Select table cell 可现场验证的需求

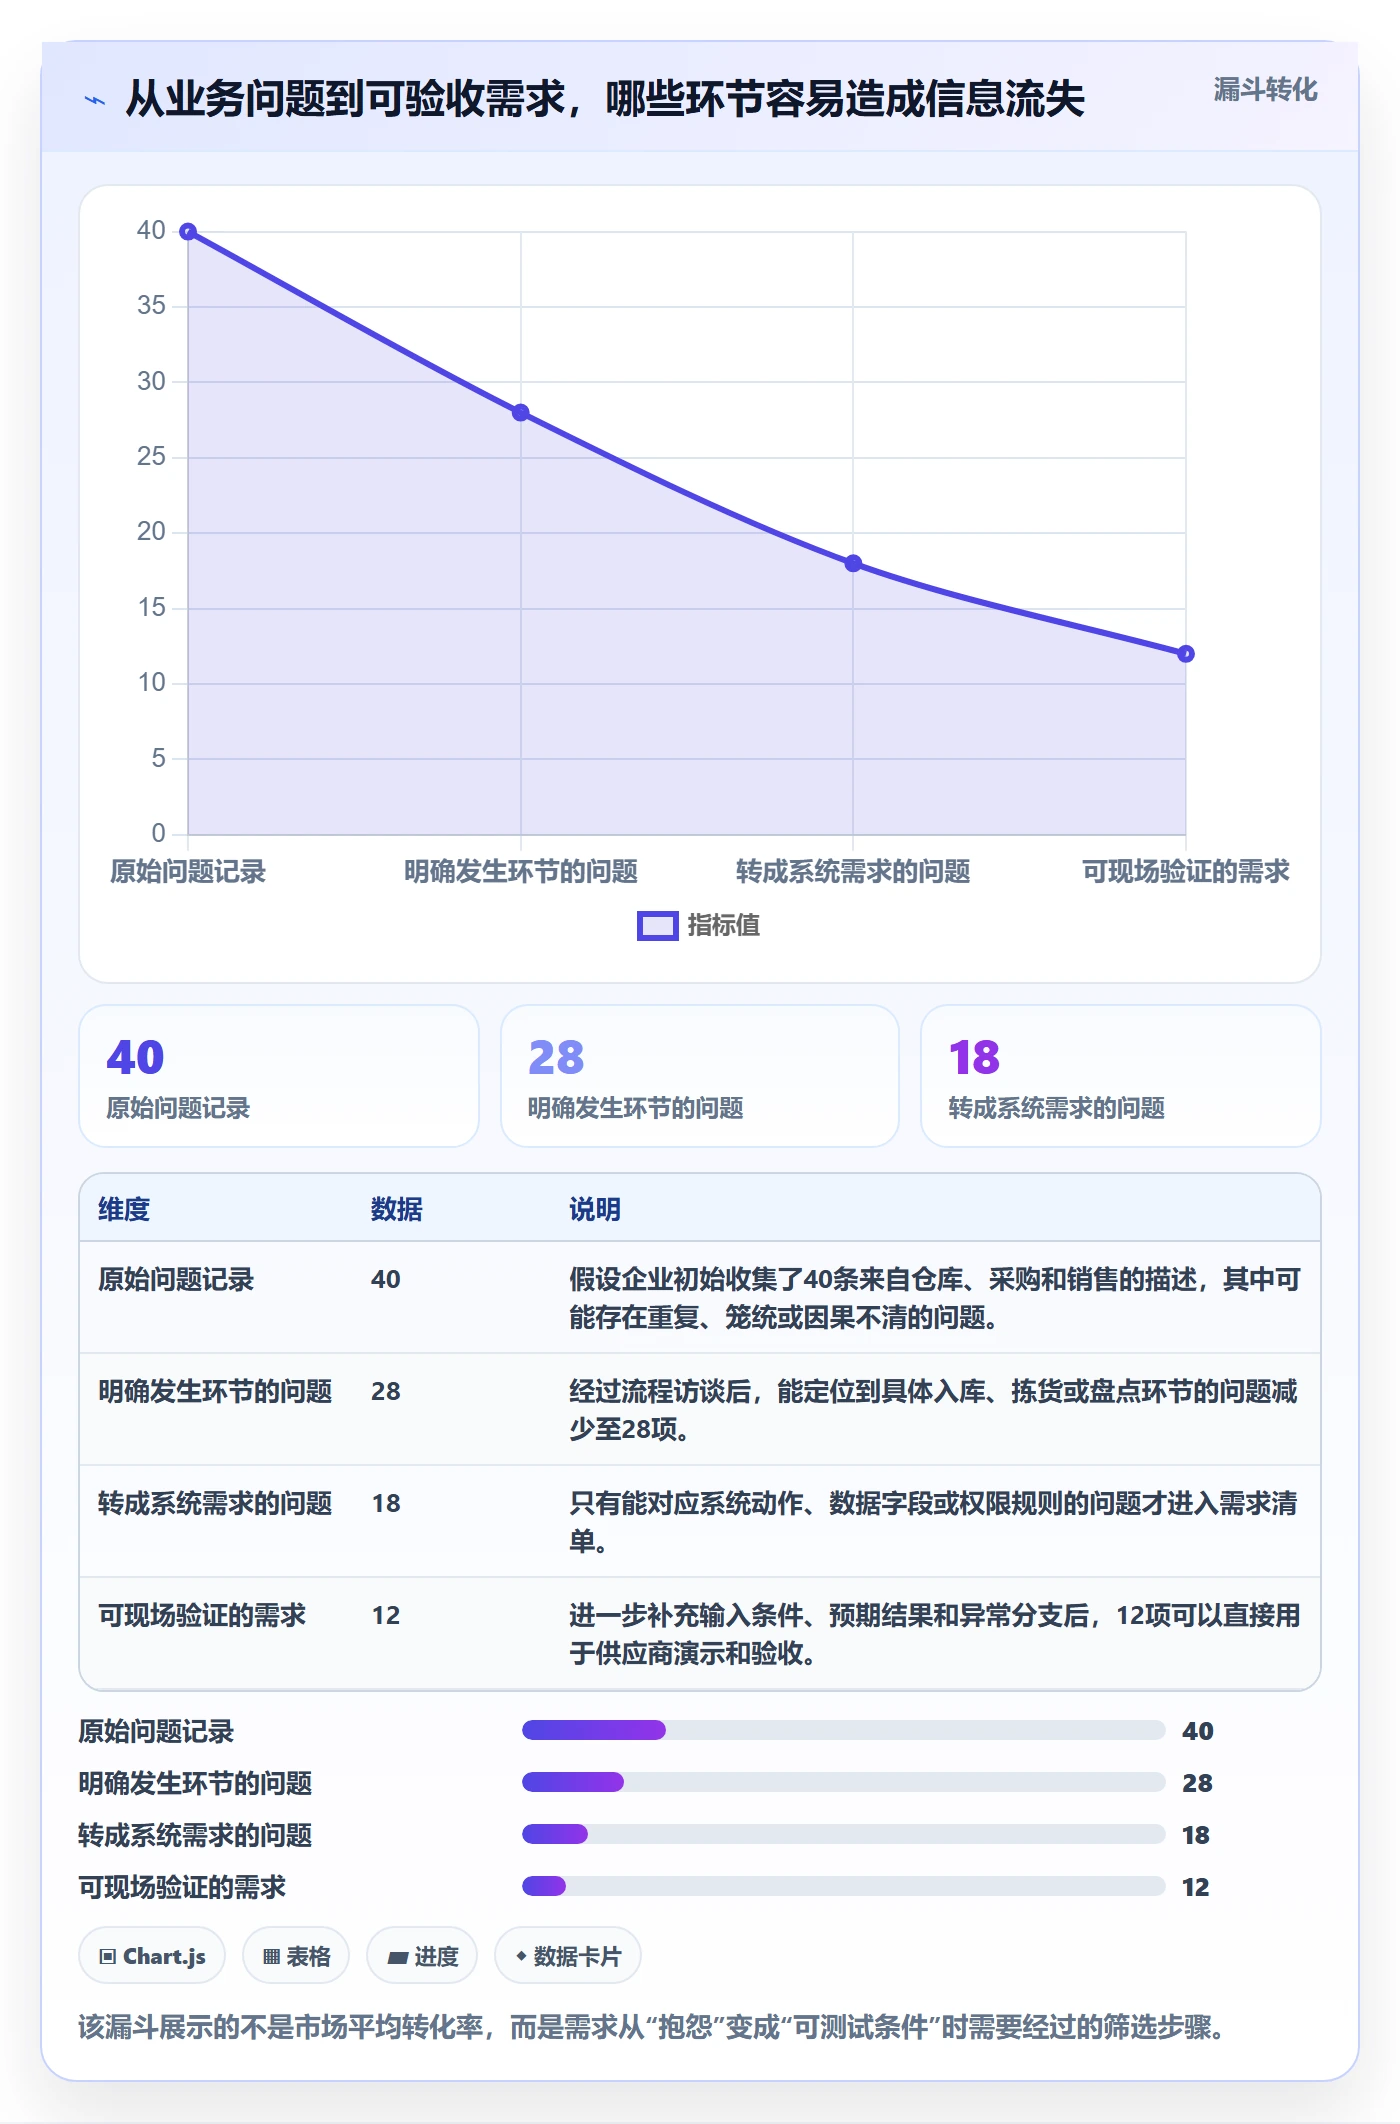202,1616
